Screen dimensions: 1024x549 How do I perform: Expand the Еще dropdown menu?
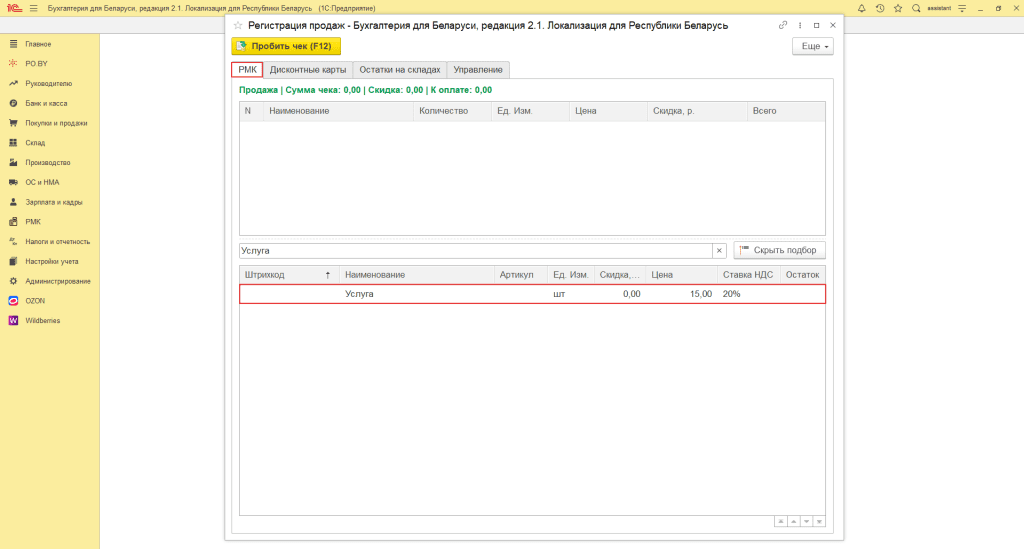tap(812, 46)
